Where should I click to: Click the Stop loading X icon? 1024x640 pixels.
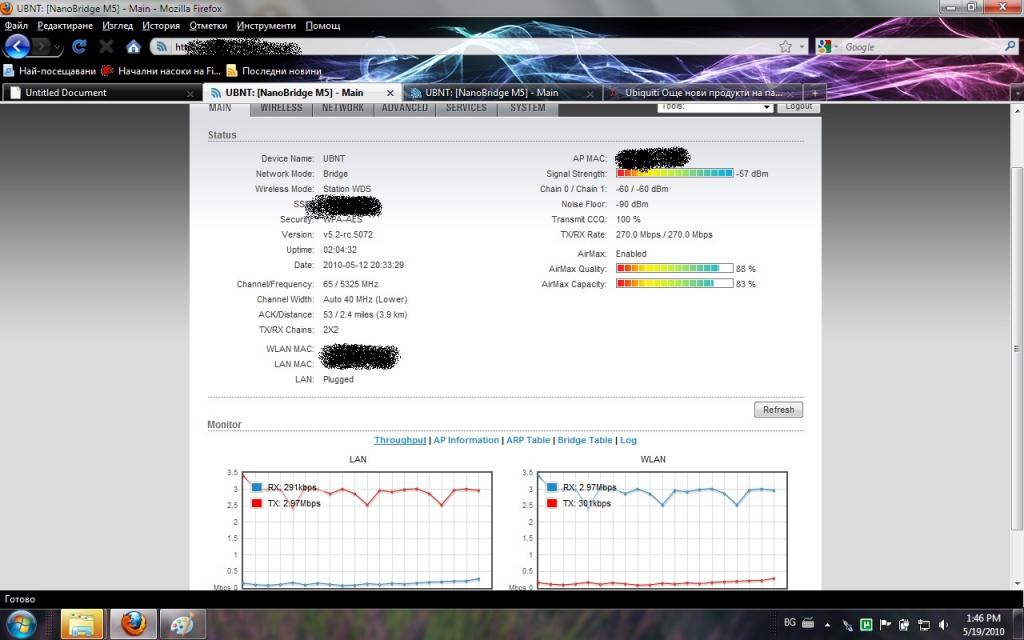106,47
